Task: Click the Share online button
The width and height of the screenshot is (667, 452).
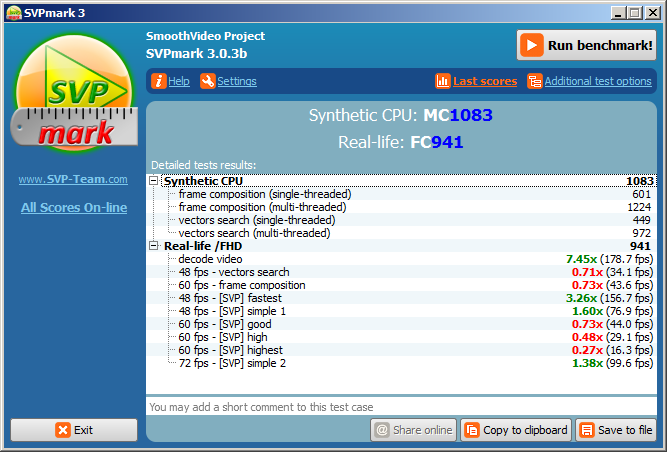Action: 413,430
